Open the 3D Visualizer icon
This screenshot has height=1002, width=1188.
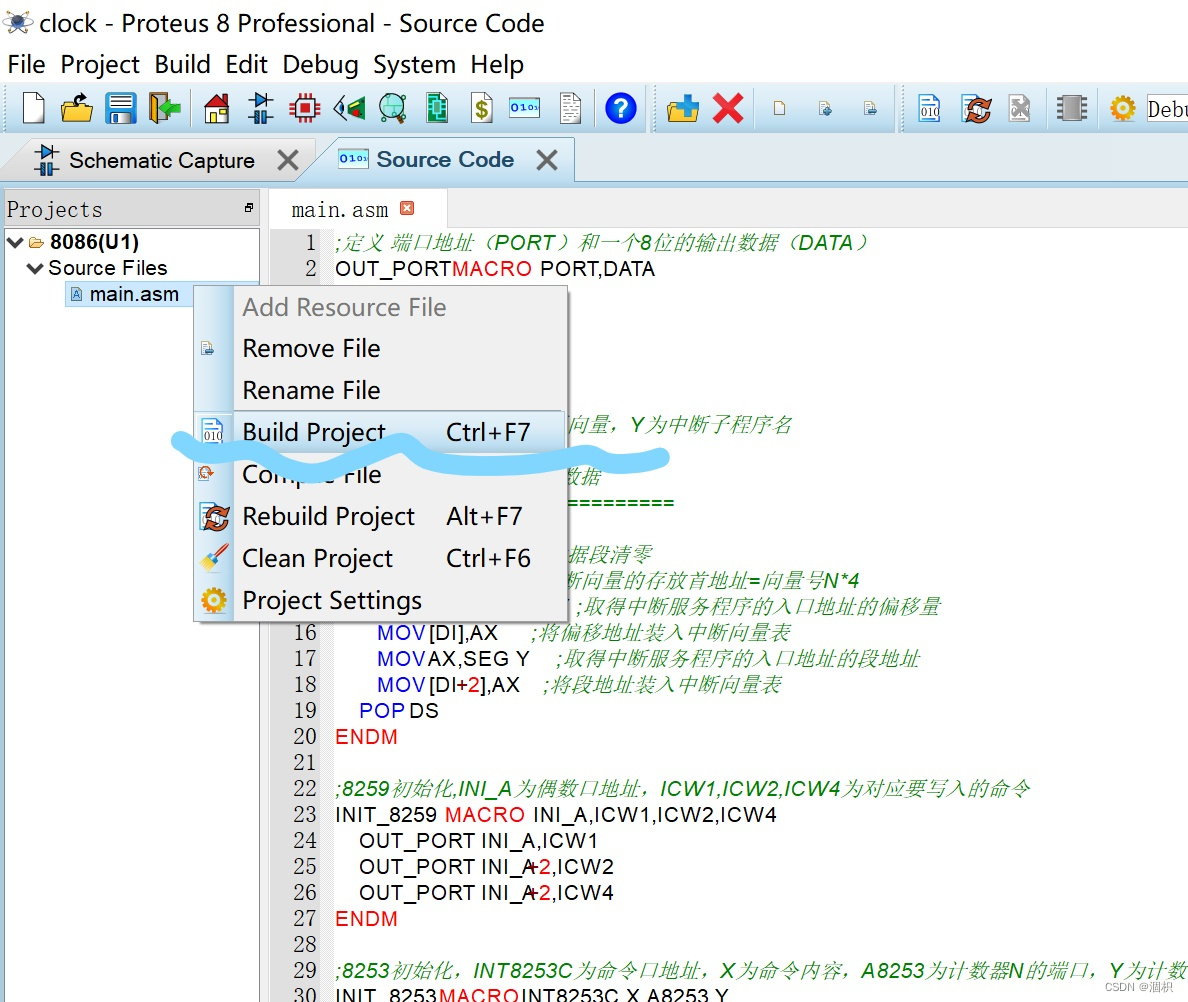pos(349,108)
